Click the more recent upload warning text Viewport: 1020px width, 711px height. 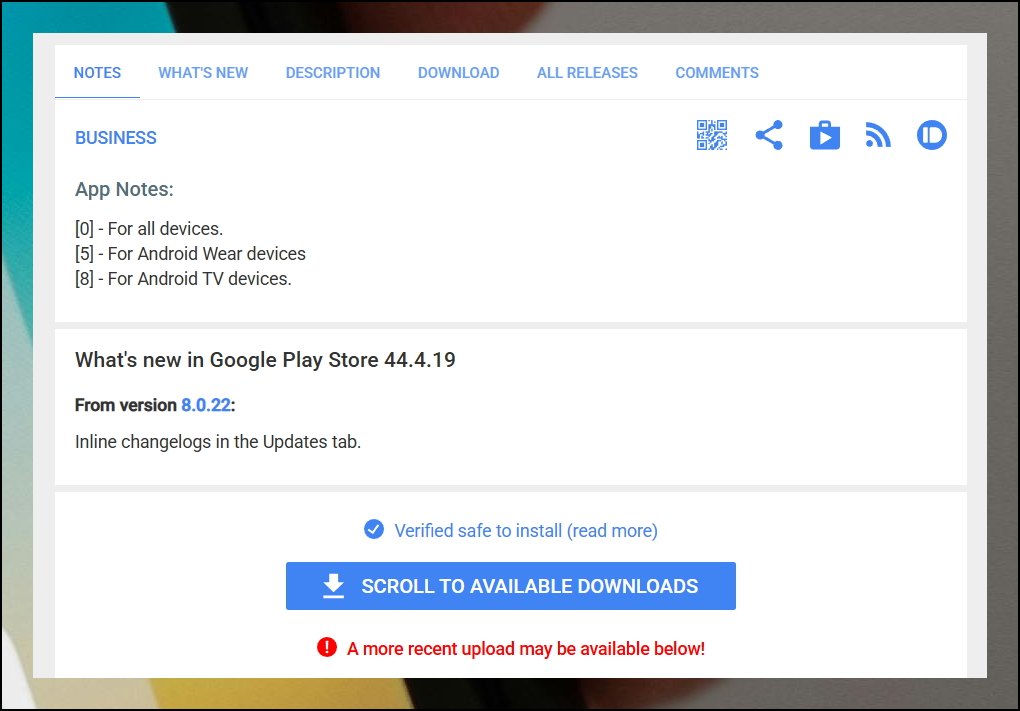[x=526, y=649]
